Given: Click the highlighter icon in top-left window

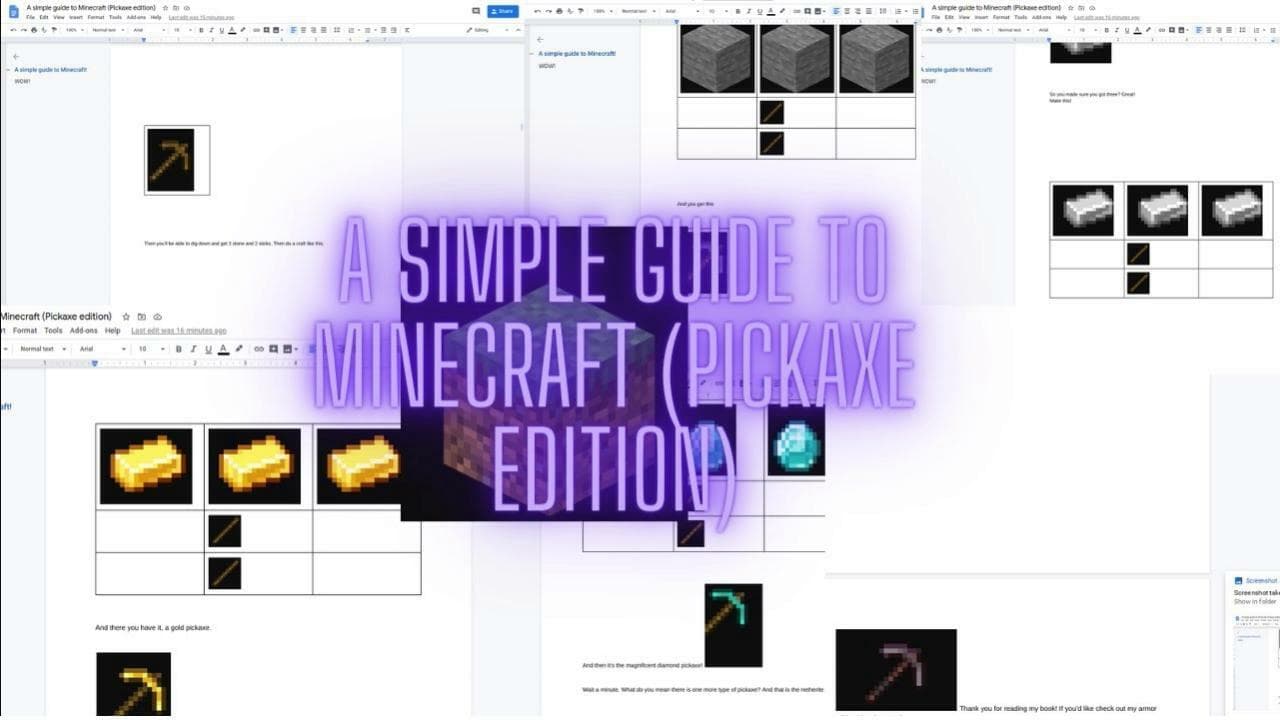Looking at the screenshot, I should [x=243, y=30].
